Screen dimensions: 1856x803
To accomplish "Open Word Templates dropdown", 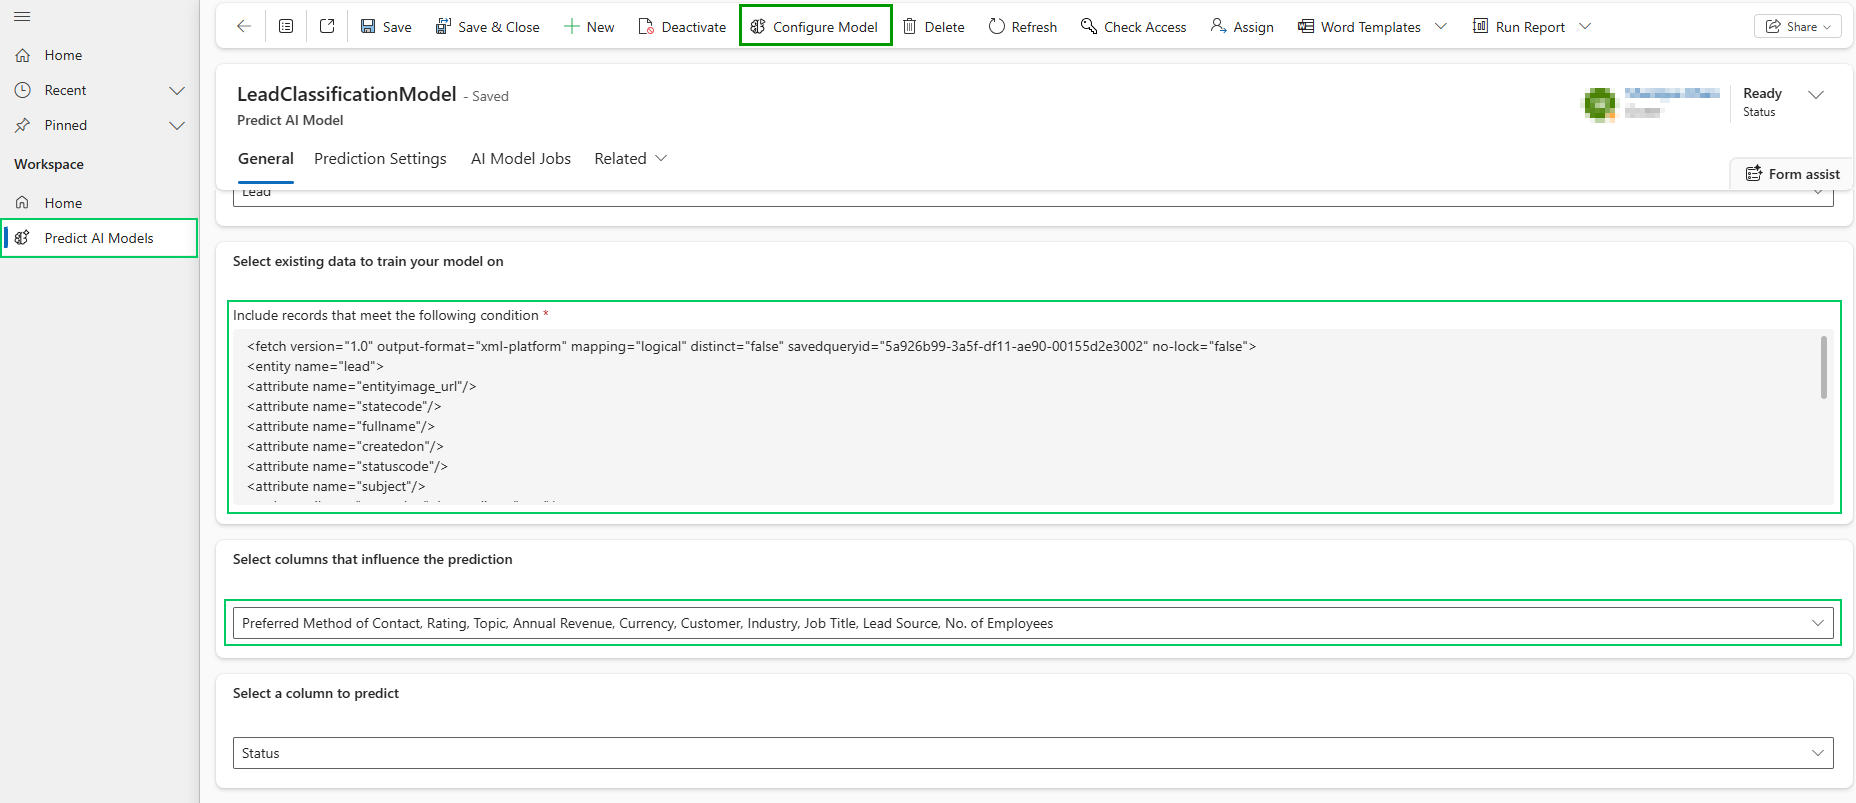I will (1441, 27).
